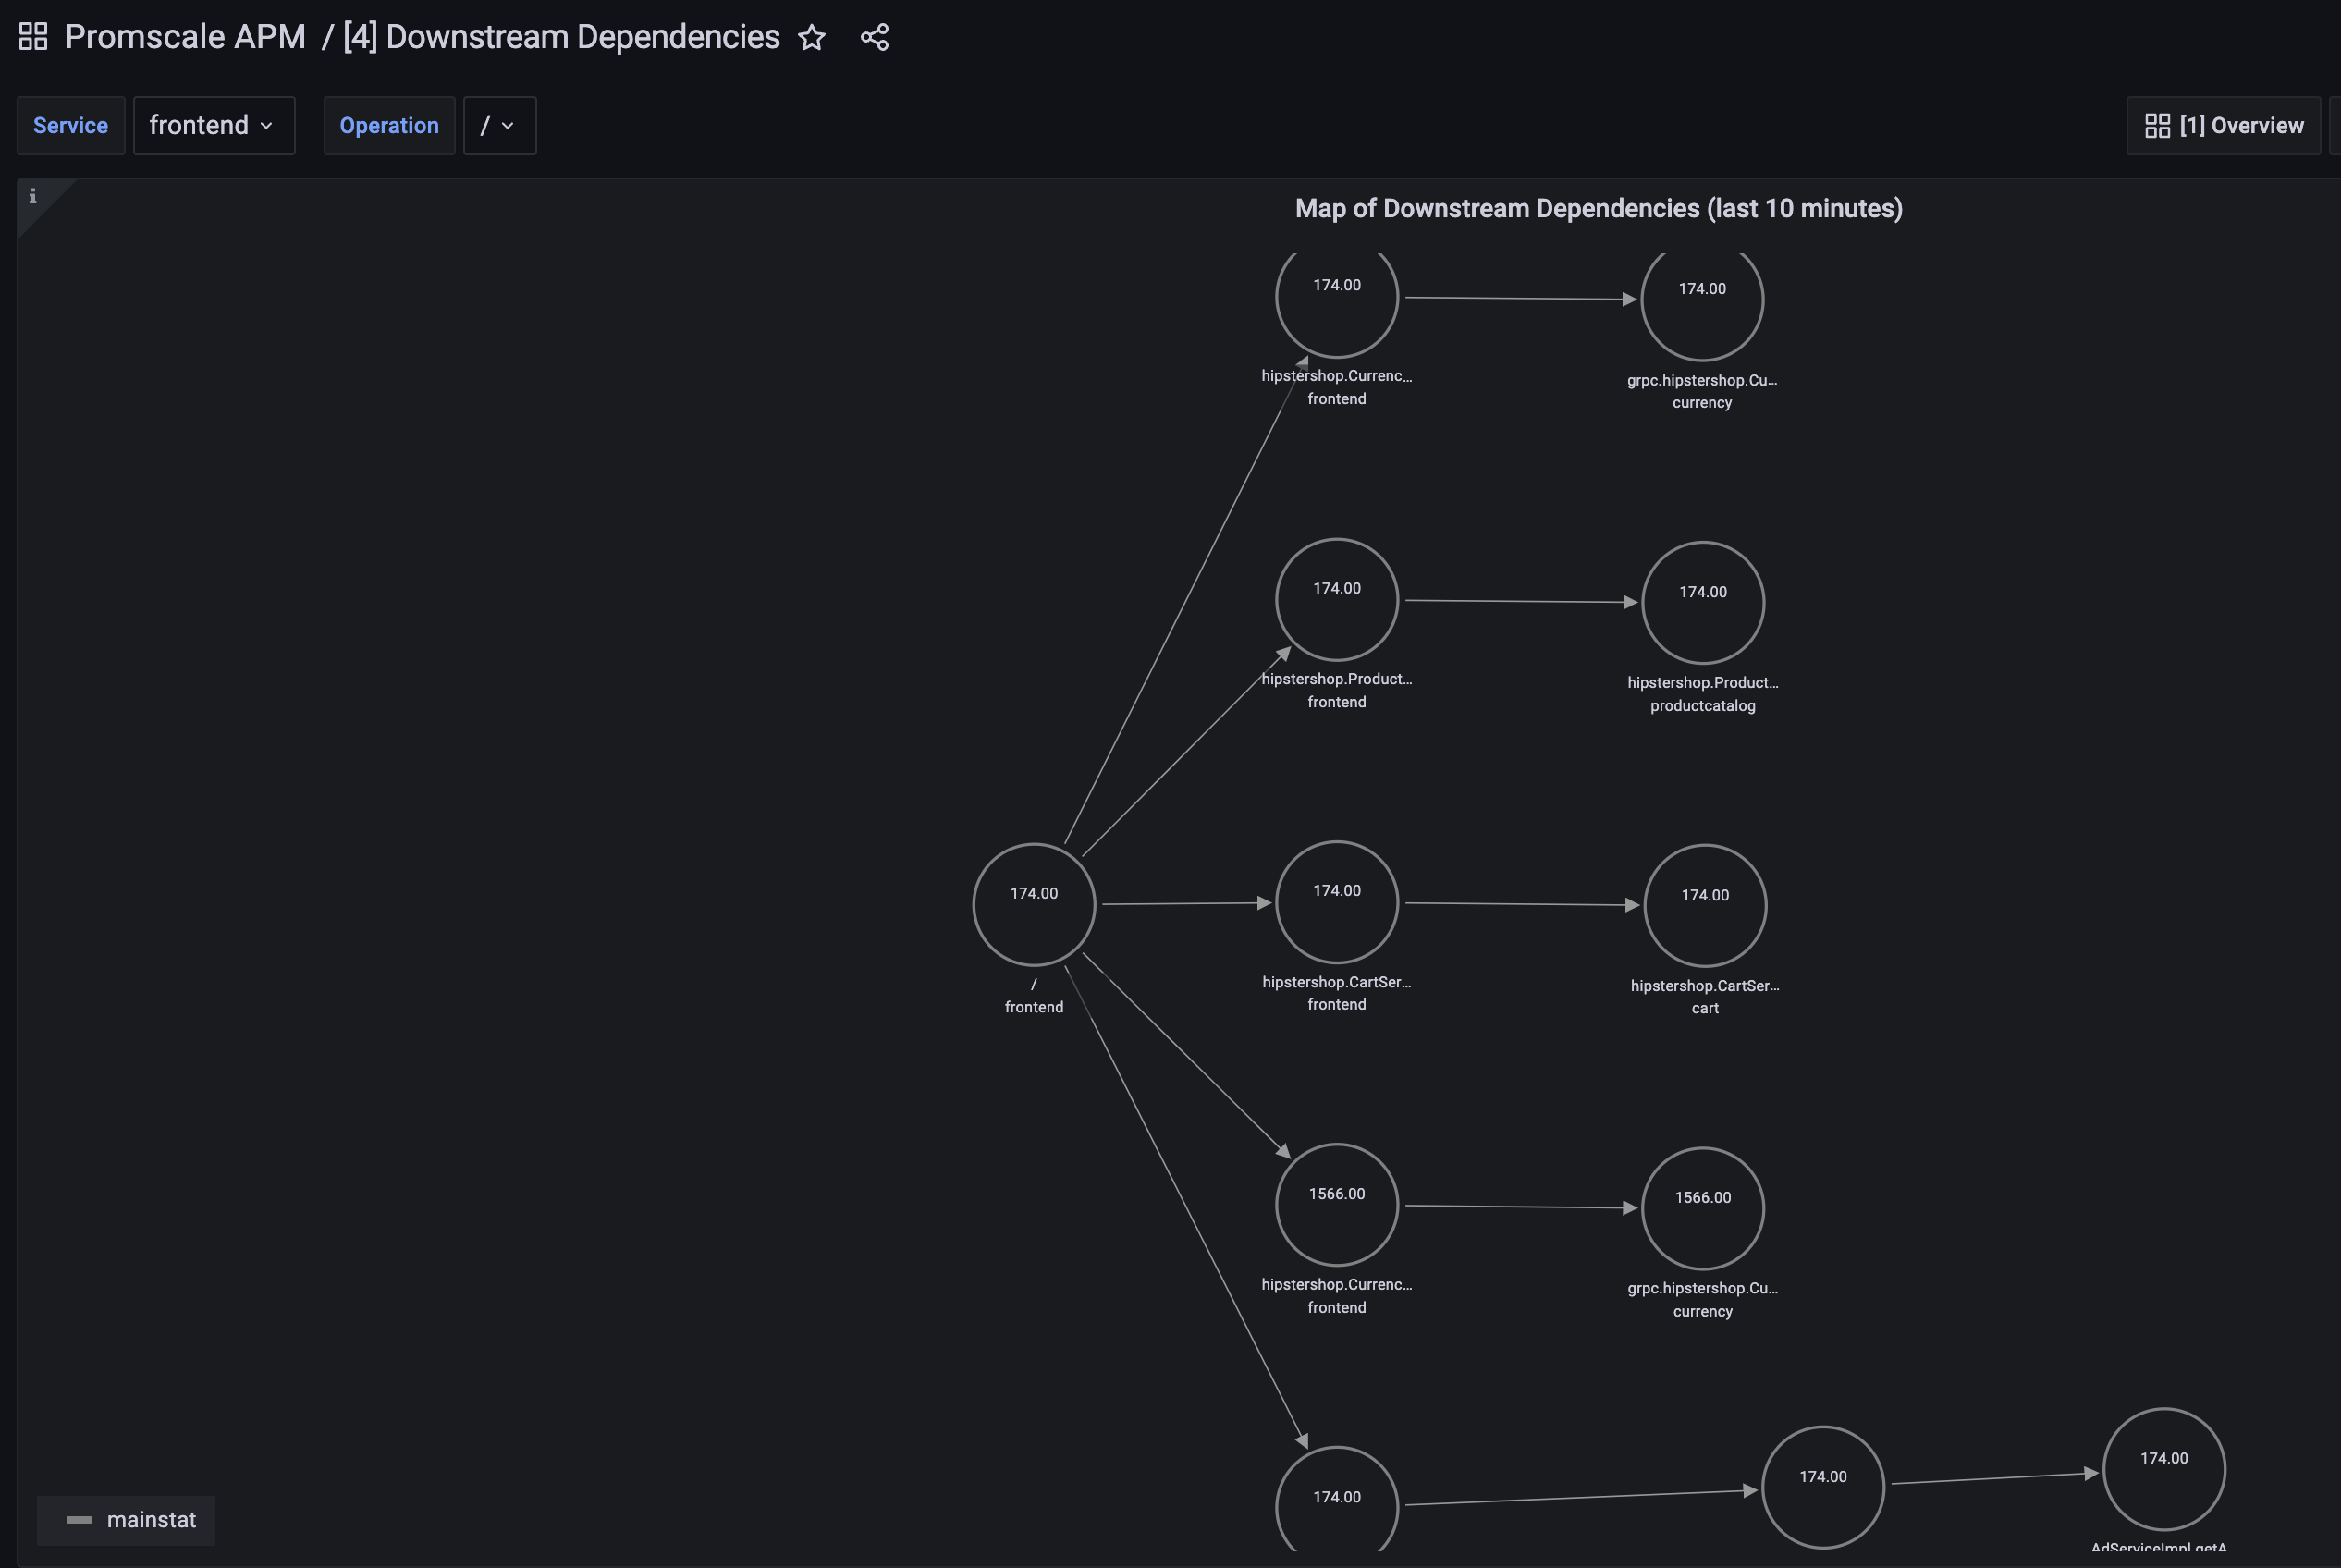
Task: Open the [1] Overview dashboard link
Action: [2223, 126]
